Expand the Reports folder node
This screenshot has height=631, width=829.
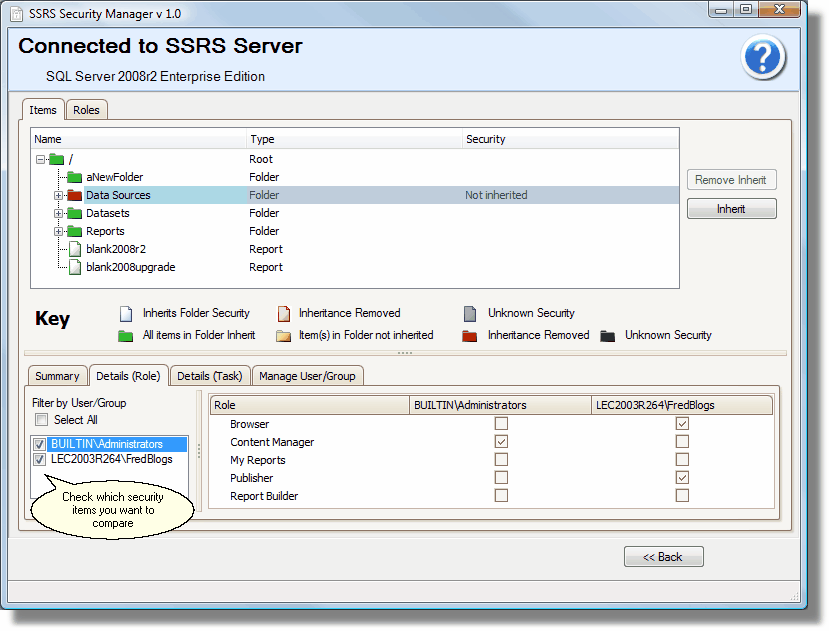(58, 231)
